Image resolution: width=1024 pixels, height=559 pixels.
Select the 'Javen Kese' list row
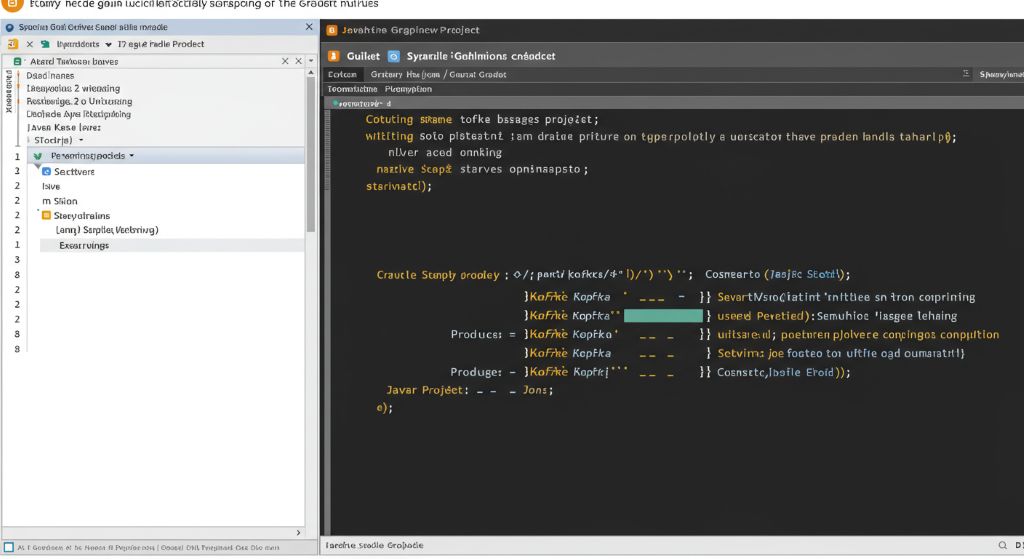pos(63,127)
